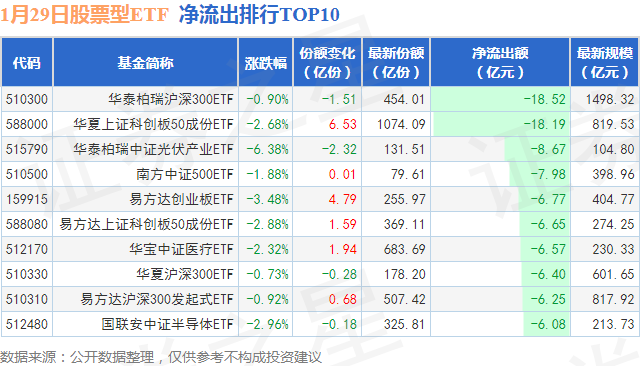Click the 基金简称 column header
640x366 pixels.
click(145, 62)
